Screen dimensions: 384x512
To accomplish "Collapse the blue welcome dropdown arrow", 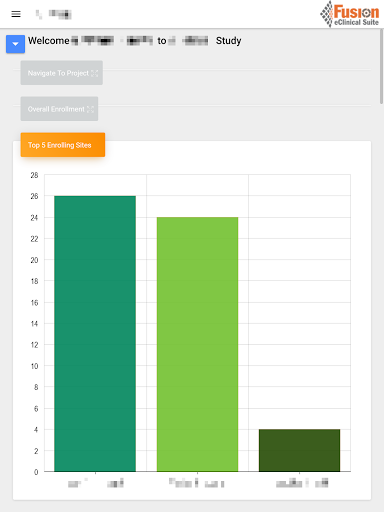I will 15,44.
